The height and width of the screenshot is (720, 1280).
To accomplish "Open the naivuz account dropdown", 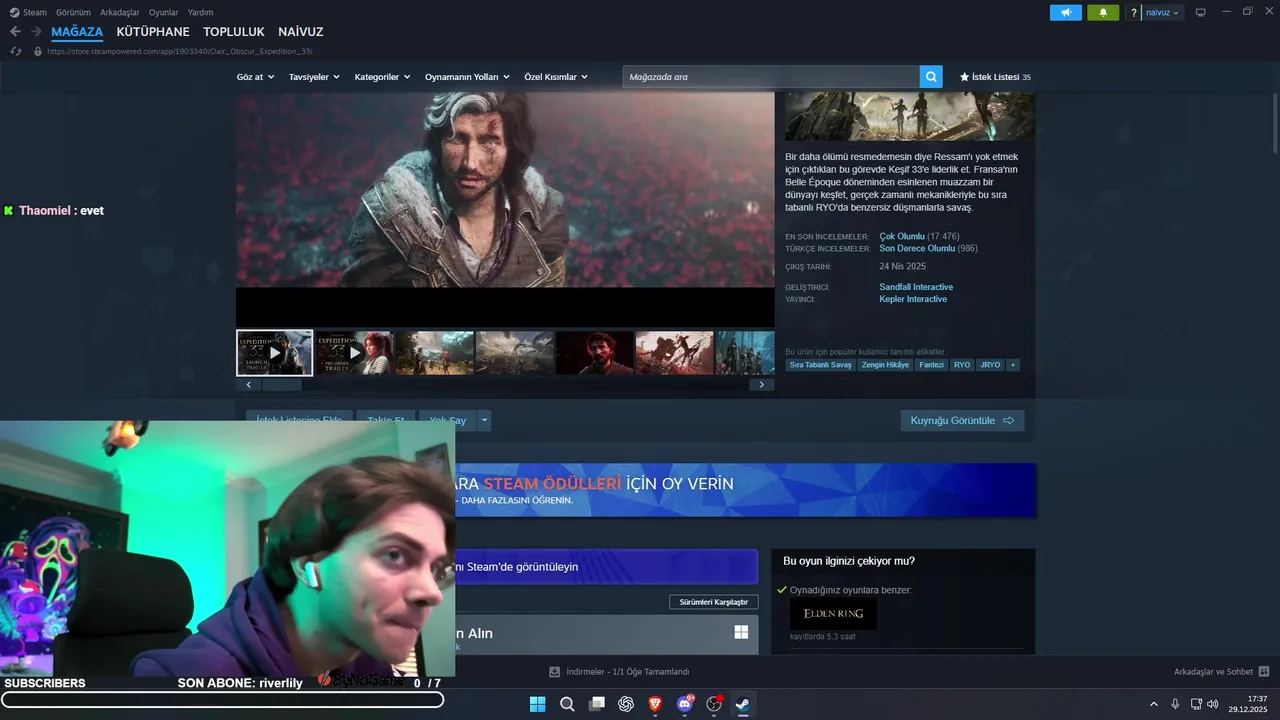I will pos(1162,13).
